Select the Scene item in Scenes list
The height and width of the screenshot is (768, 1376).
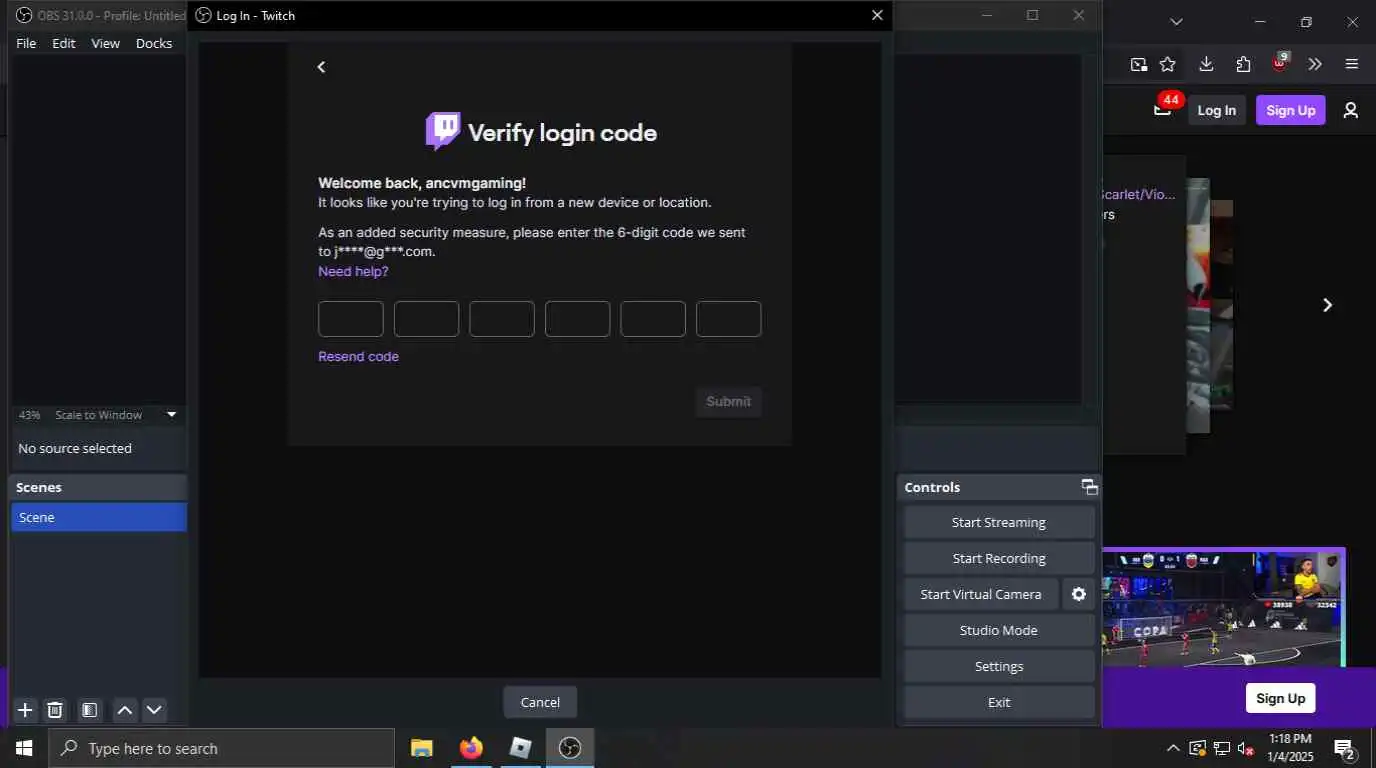[98, 517]
